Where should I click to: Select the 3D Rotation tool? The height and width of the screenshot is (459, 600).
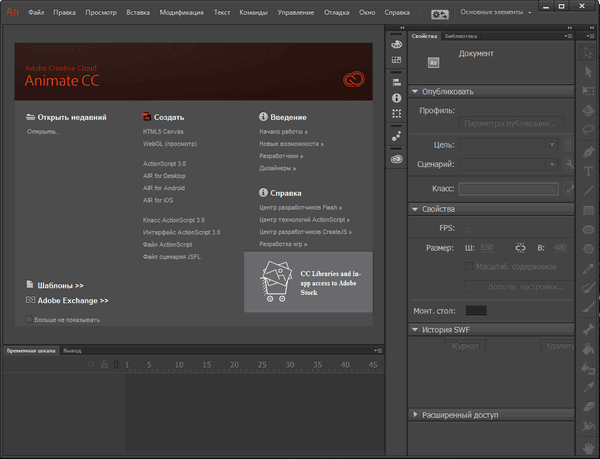[x=588, y=111]
